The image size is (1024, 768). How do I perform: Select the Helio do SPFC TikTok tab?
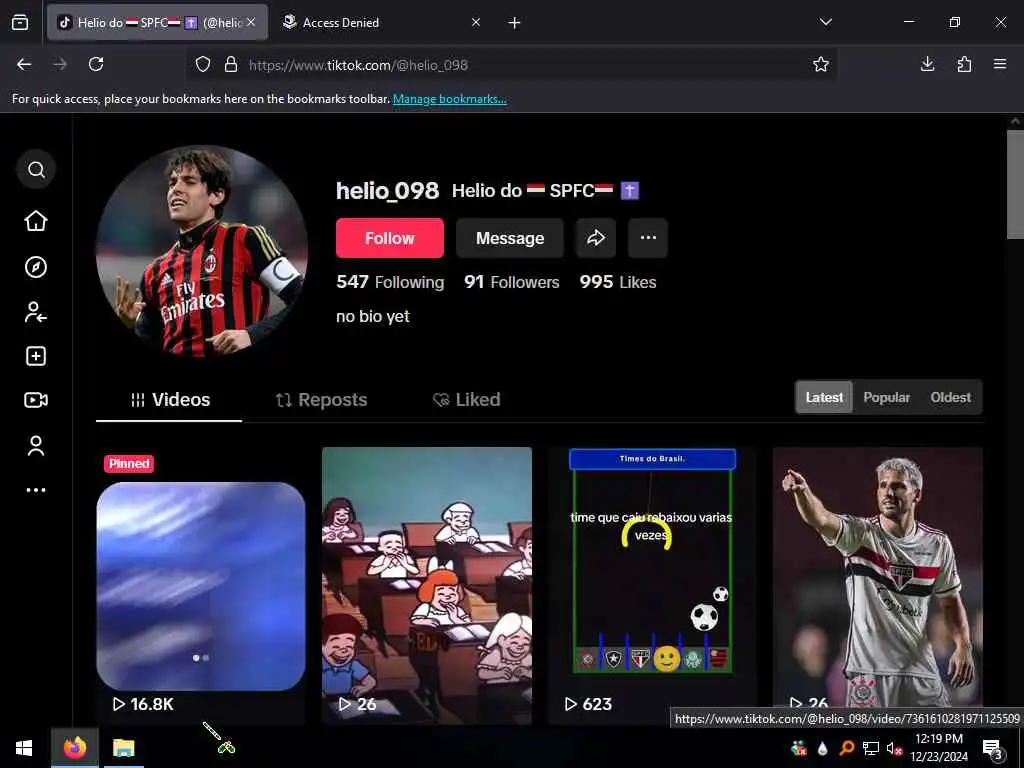(157, 23)
